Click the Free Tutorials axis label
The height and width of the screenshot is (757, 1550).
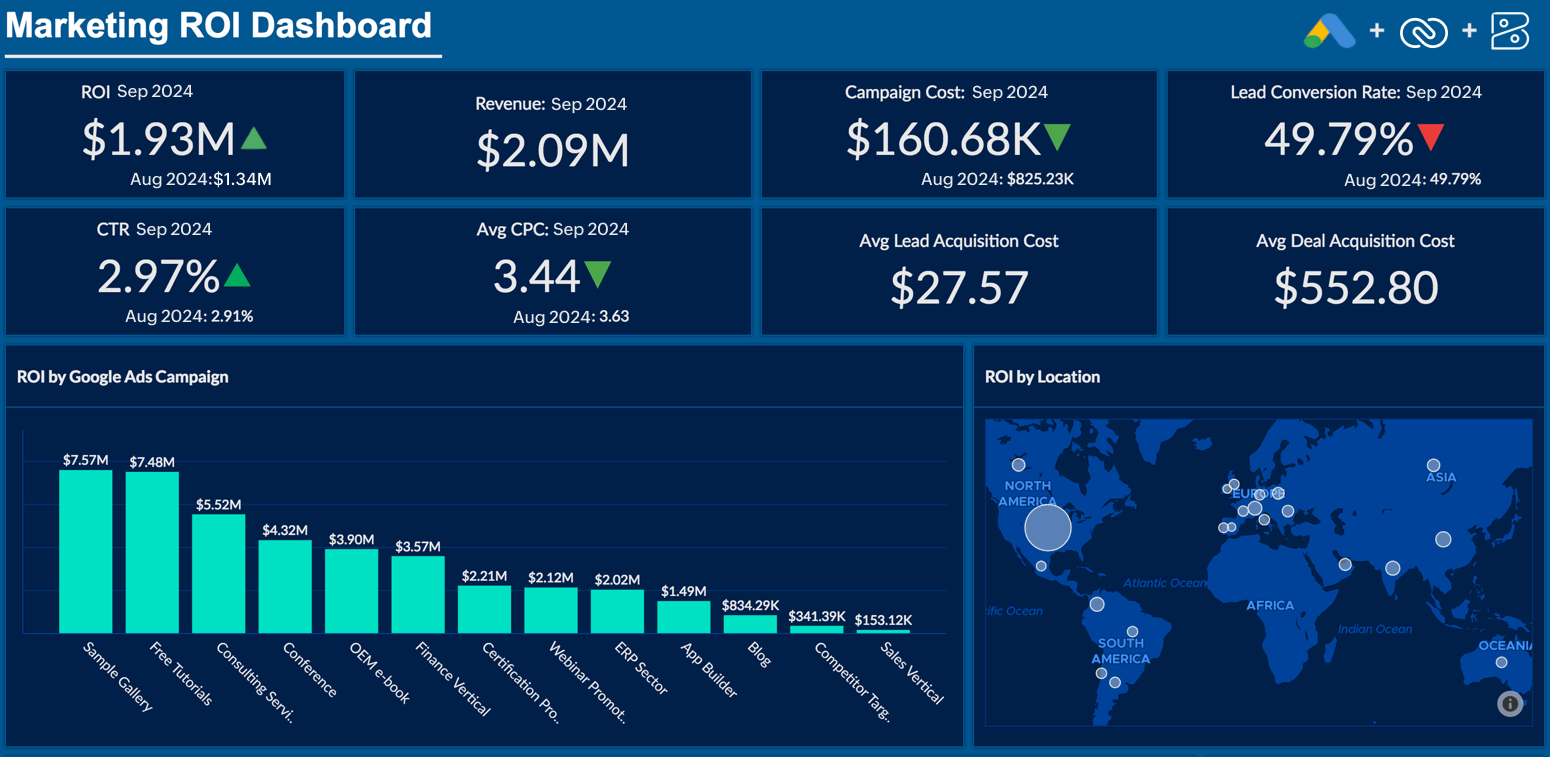tap(179, 674)
